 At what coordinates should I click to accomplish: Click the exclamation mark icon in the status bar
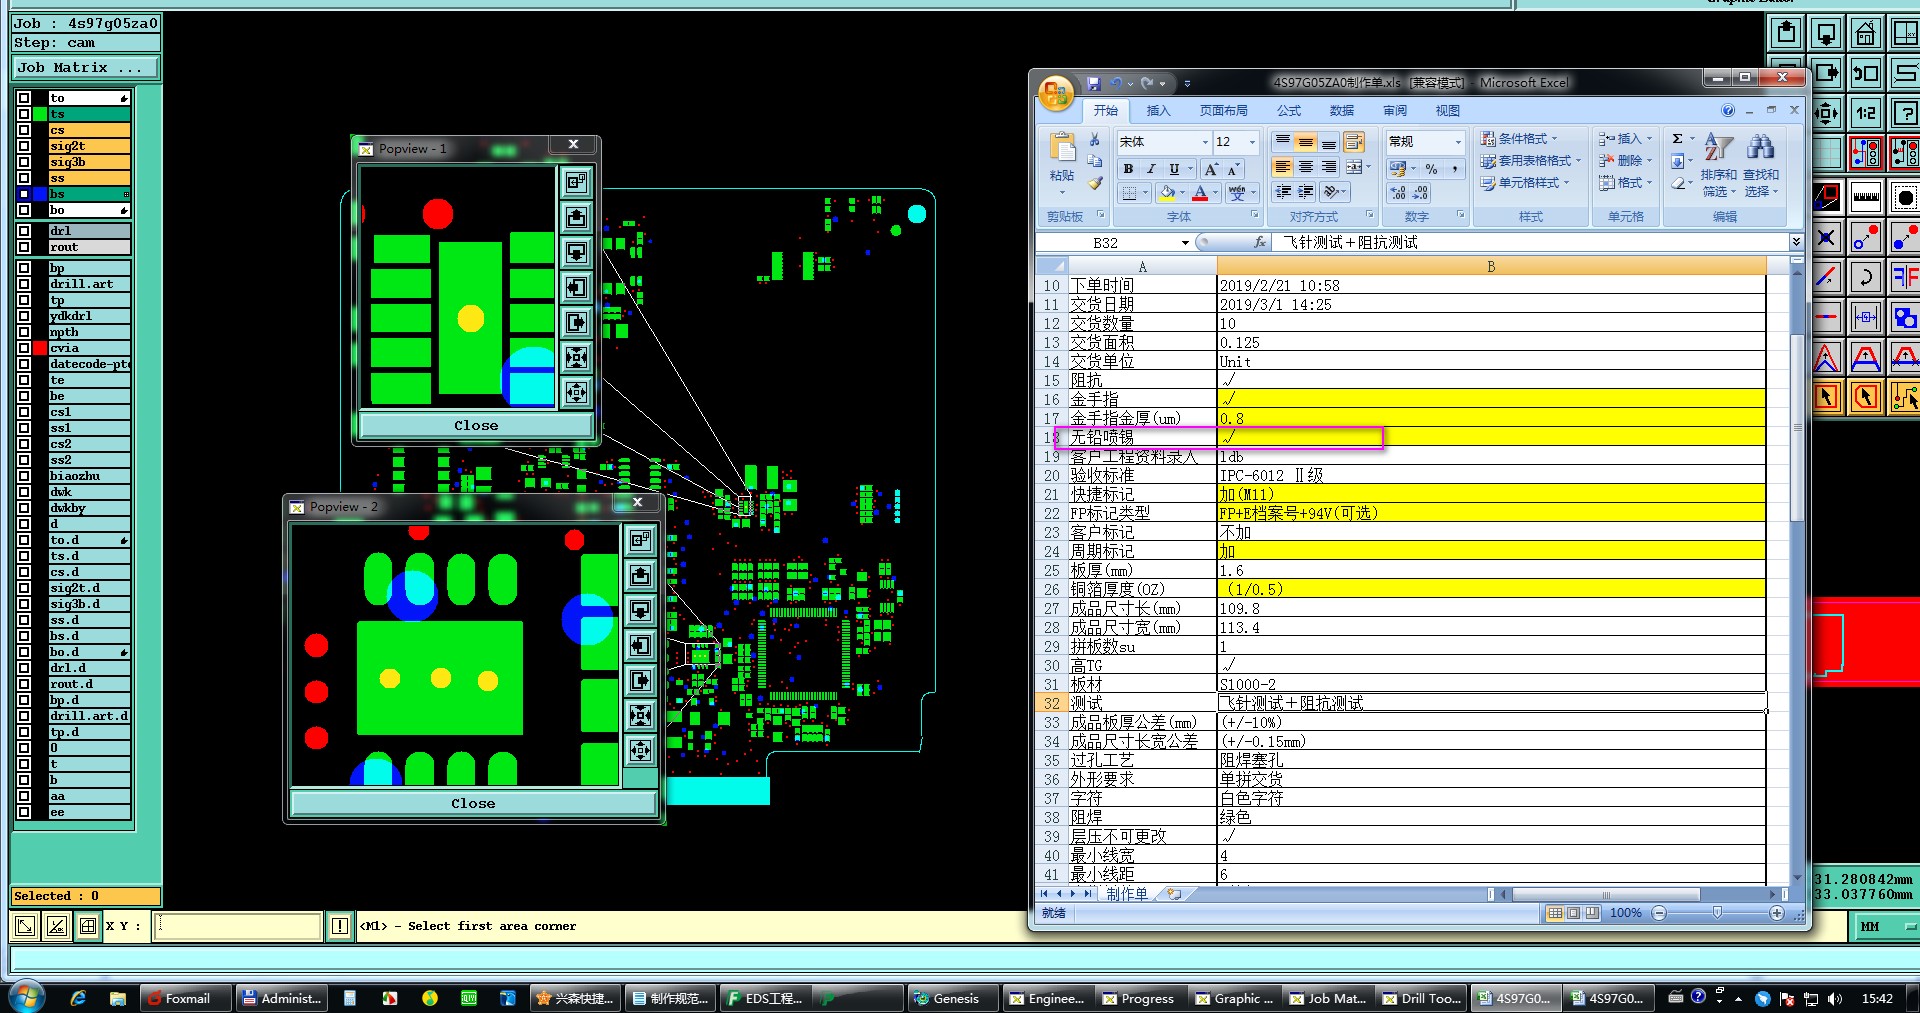point(340,926)
